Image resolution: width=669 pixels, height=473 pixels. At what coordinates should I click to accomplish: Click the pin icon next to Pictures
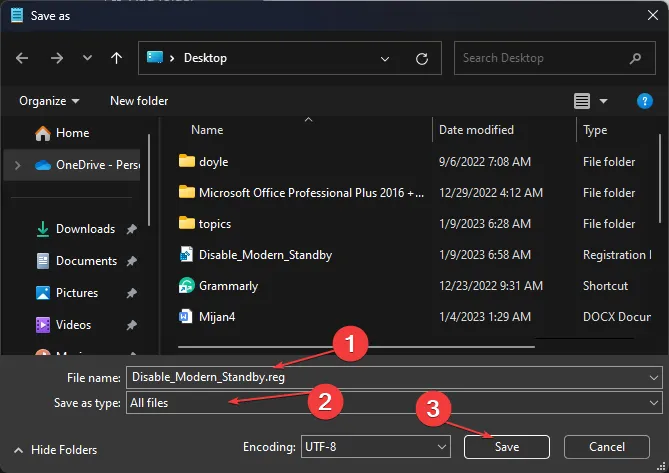click(131, 293)
